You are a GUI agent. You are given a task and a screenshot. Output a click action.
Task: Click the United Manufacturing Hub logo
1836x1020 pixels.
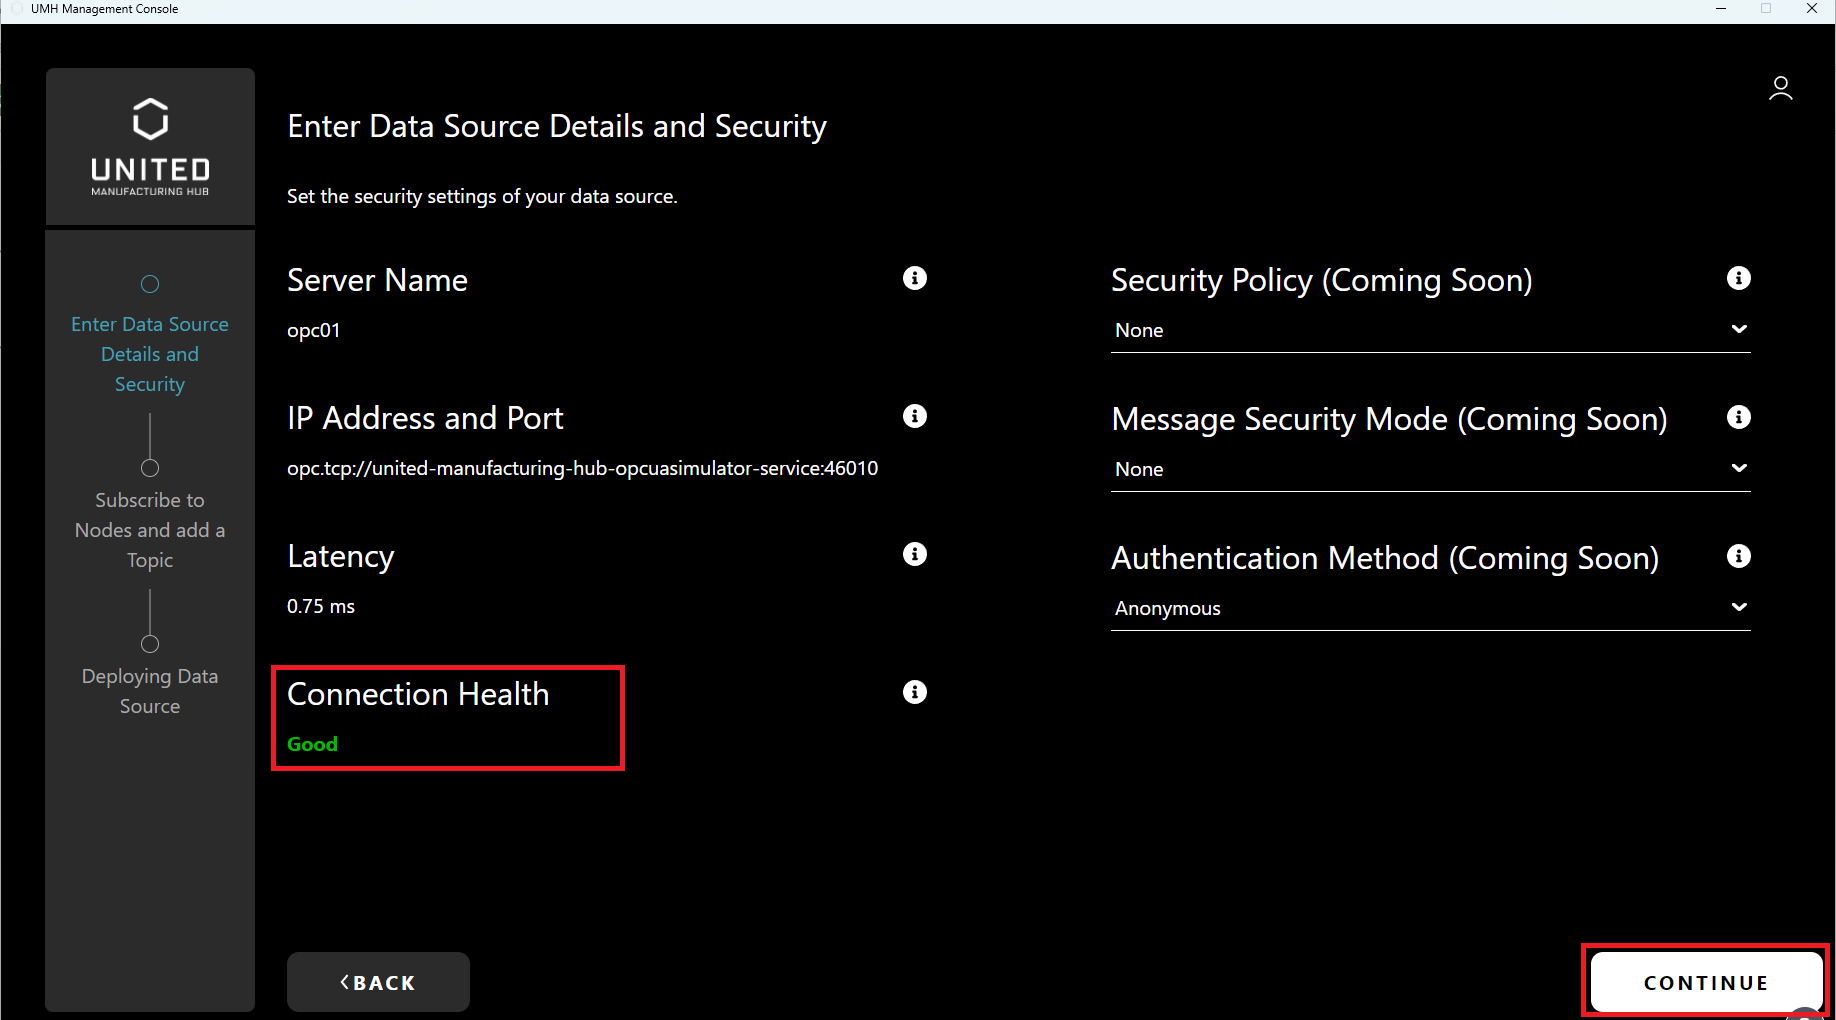150,146
